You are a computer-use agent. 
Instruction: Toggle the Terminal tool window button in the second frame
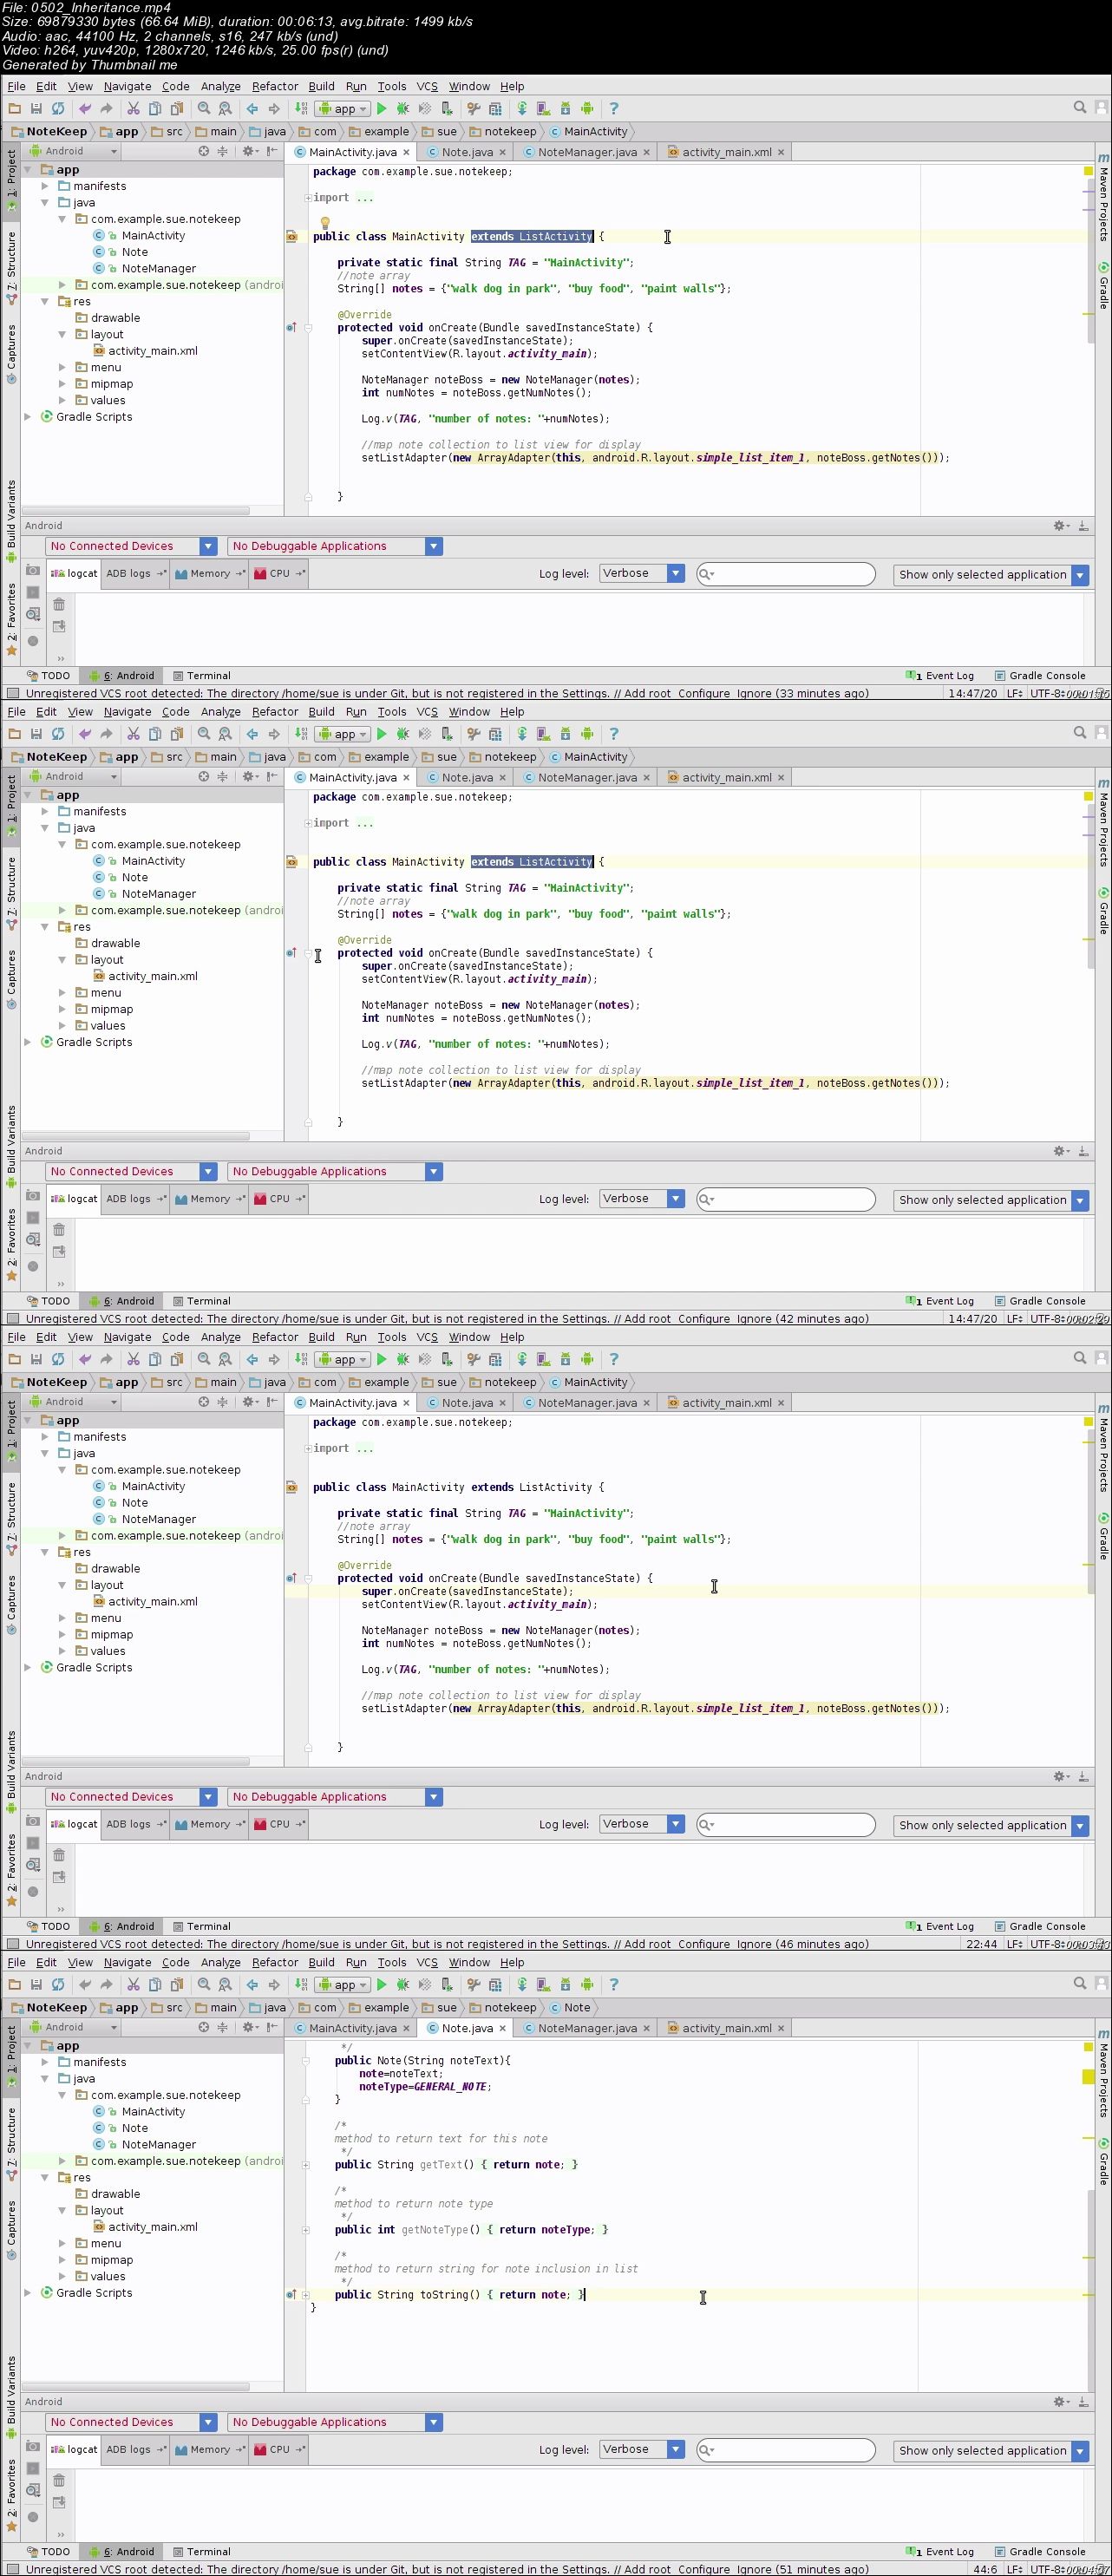coord(202,1300)
